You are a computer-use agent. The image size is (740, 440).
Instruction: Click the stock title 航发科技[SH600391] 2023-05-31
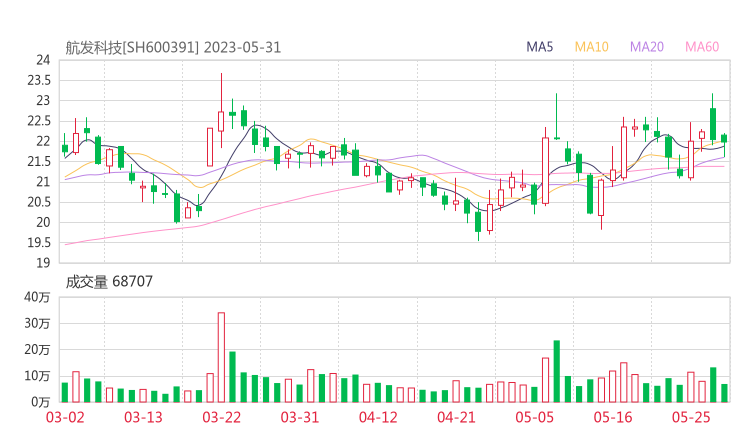pos(173,48)
